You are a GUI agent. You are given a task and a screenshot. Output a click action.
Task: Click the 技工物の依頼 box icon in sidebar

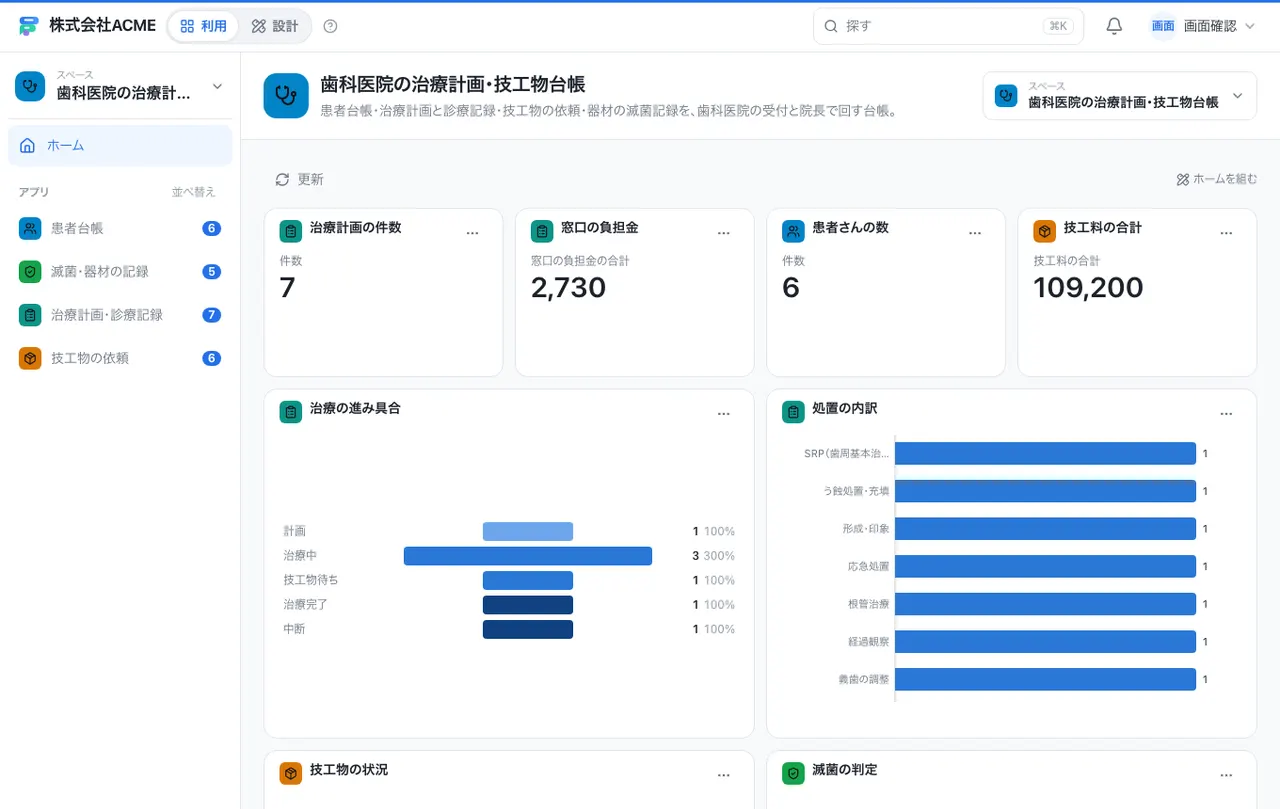pyautogui.click(x=30, y=358)
